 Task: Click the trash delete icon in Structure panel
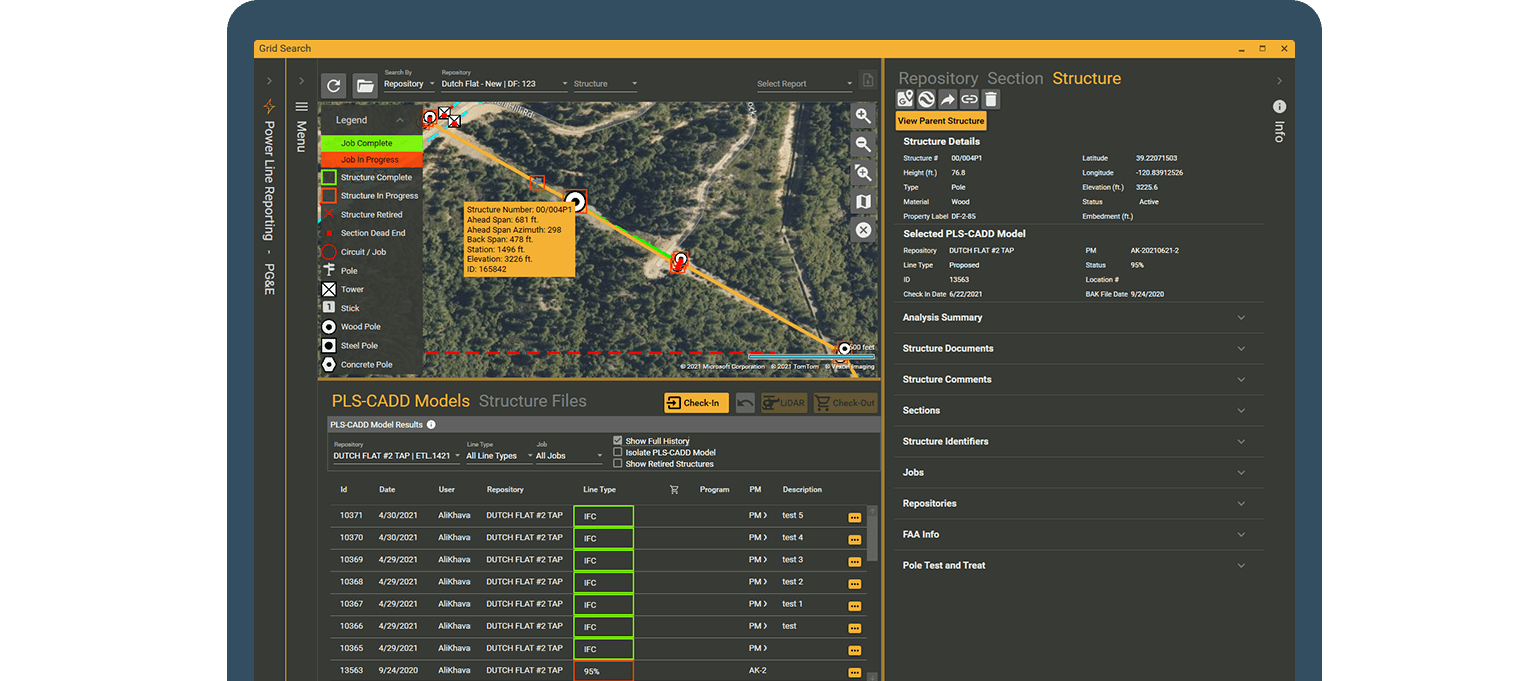(x=990, y=99)
